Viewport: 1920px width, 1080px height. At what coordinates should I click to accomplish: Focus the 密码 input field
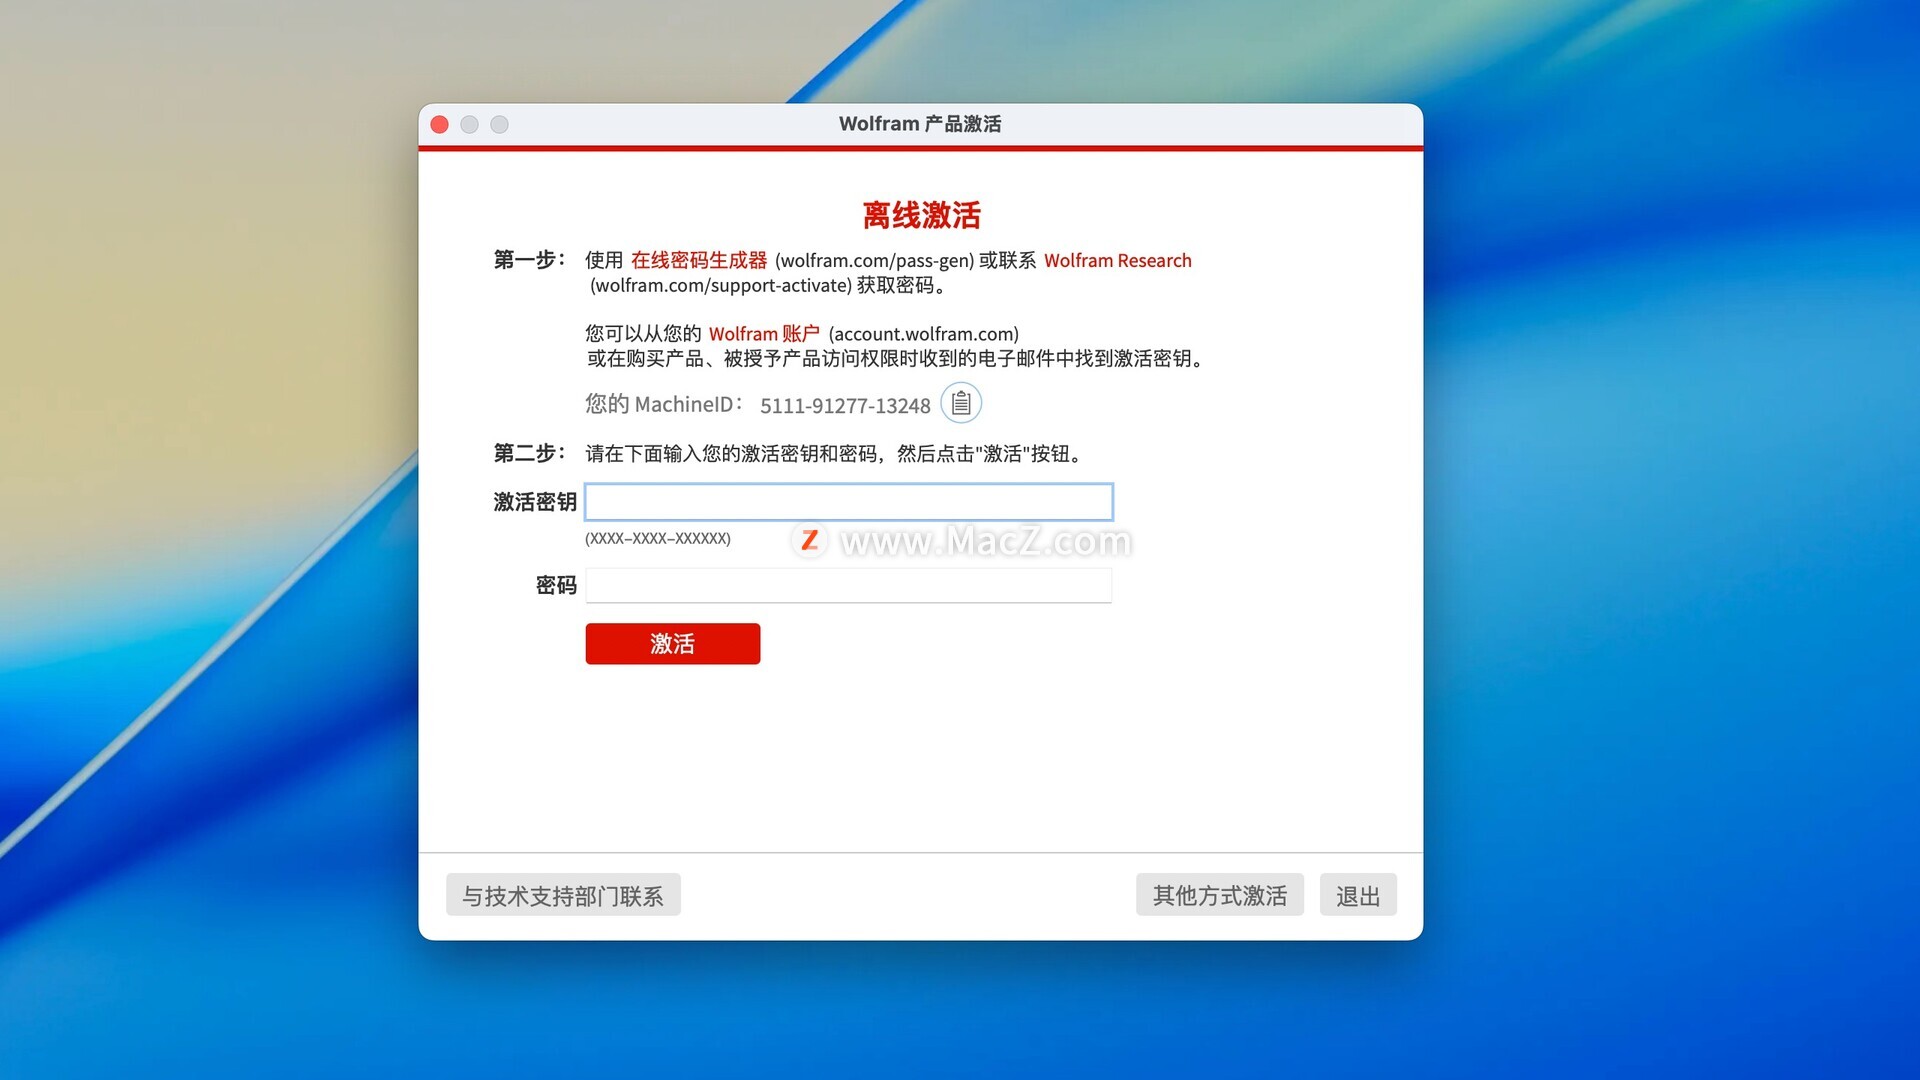849,586
